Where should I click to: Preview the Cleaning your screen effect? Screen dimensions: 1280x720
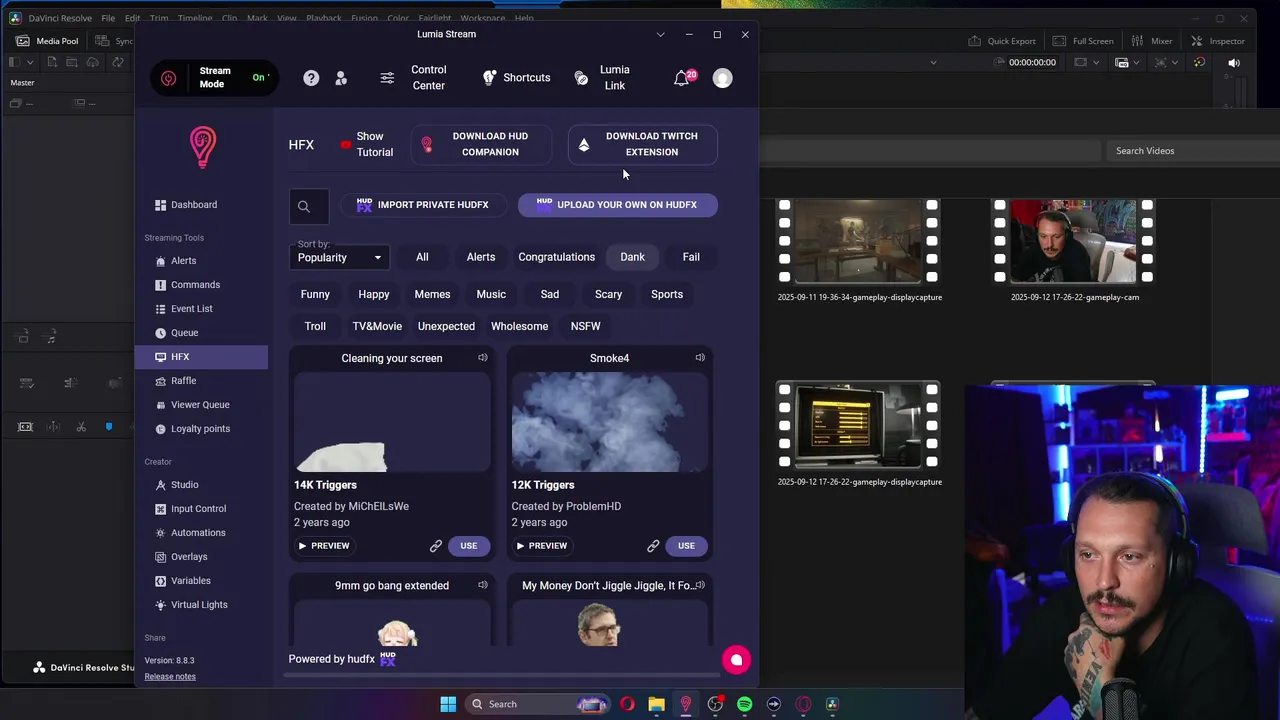pyautogui.click(x=324, y=546)
